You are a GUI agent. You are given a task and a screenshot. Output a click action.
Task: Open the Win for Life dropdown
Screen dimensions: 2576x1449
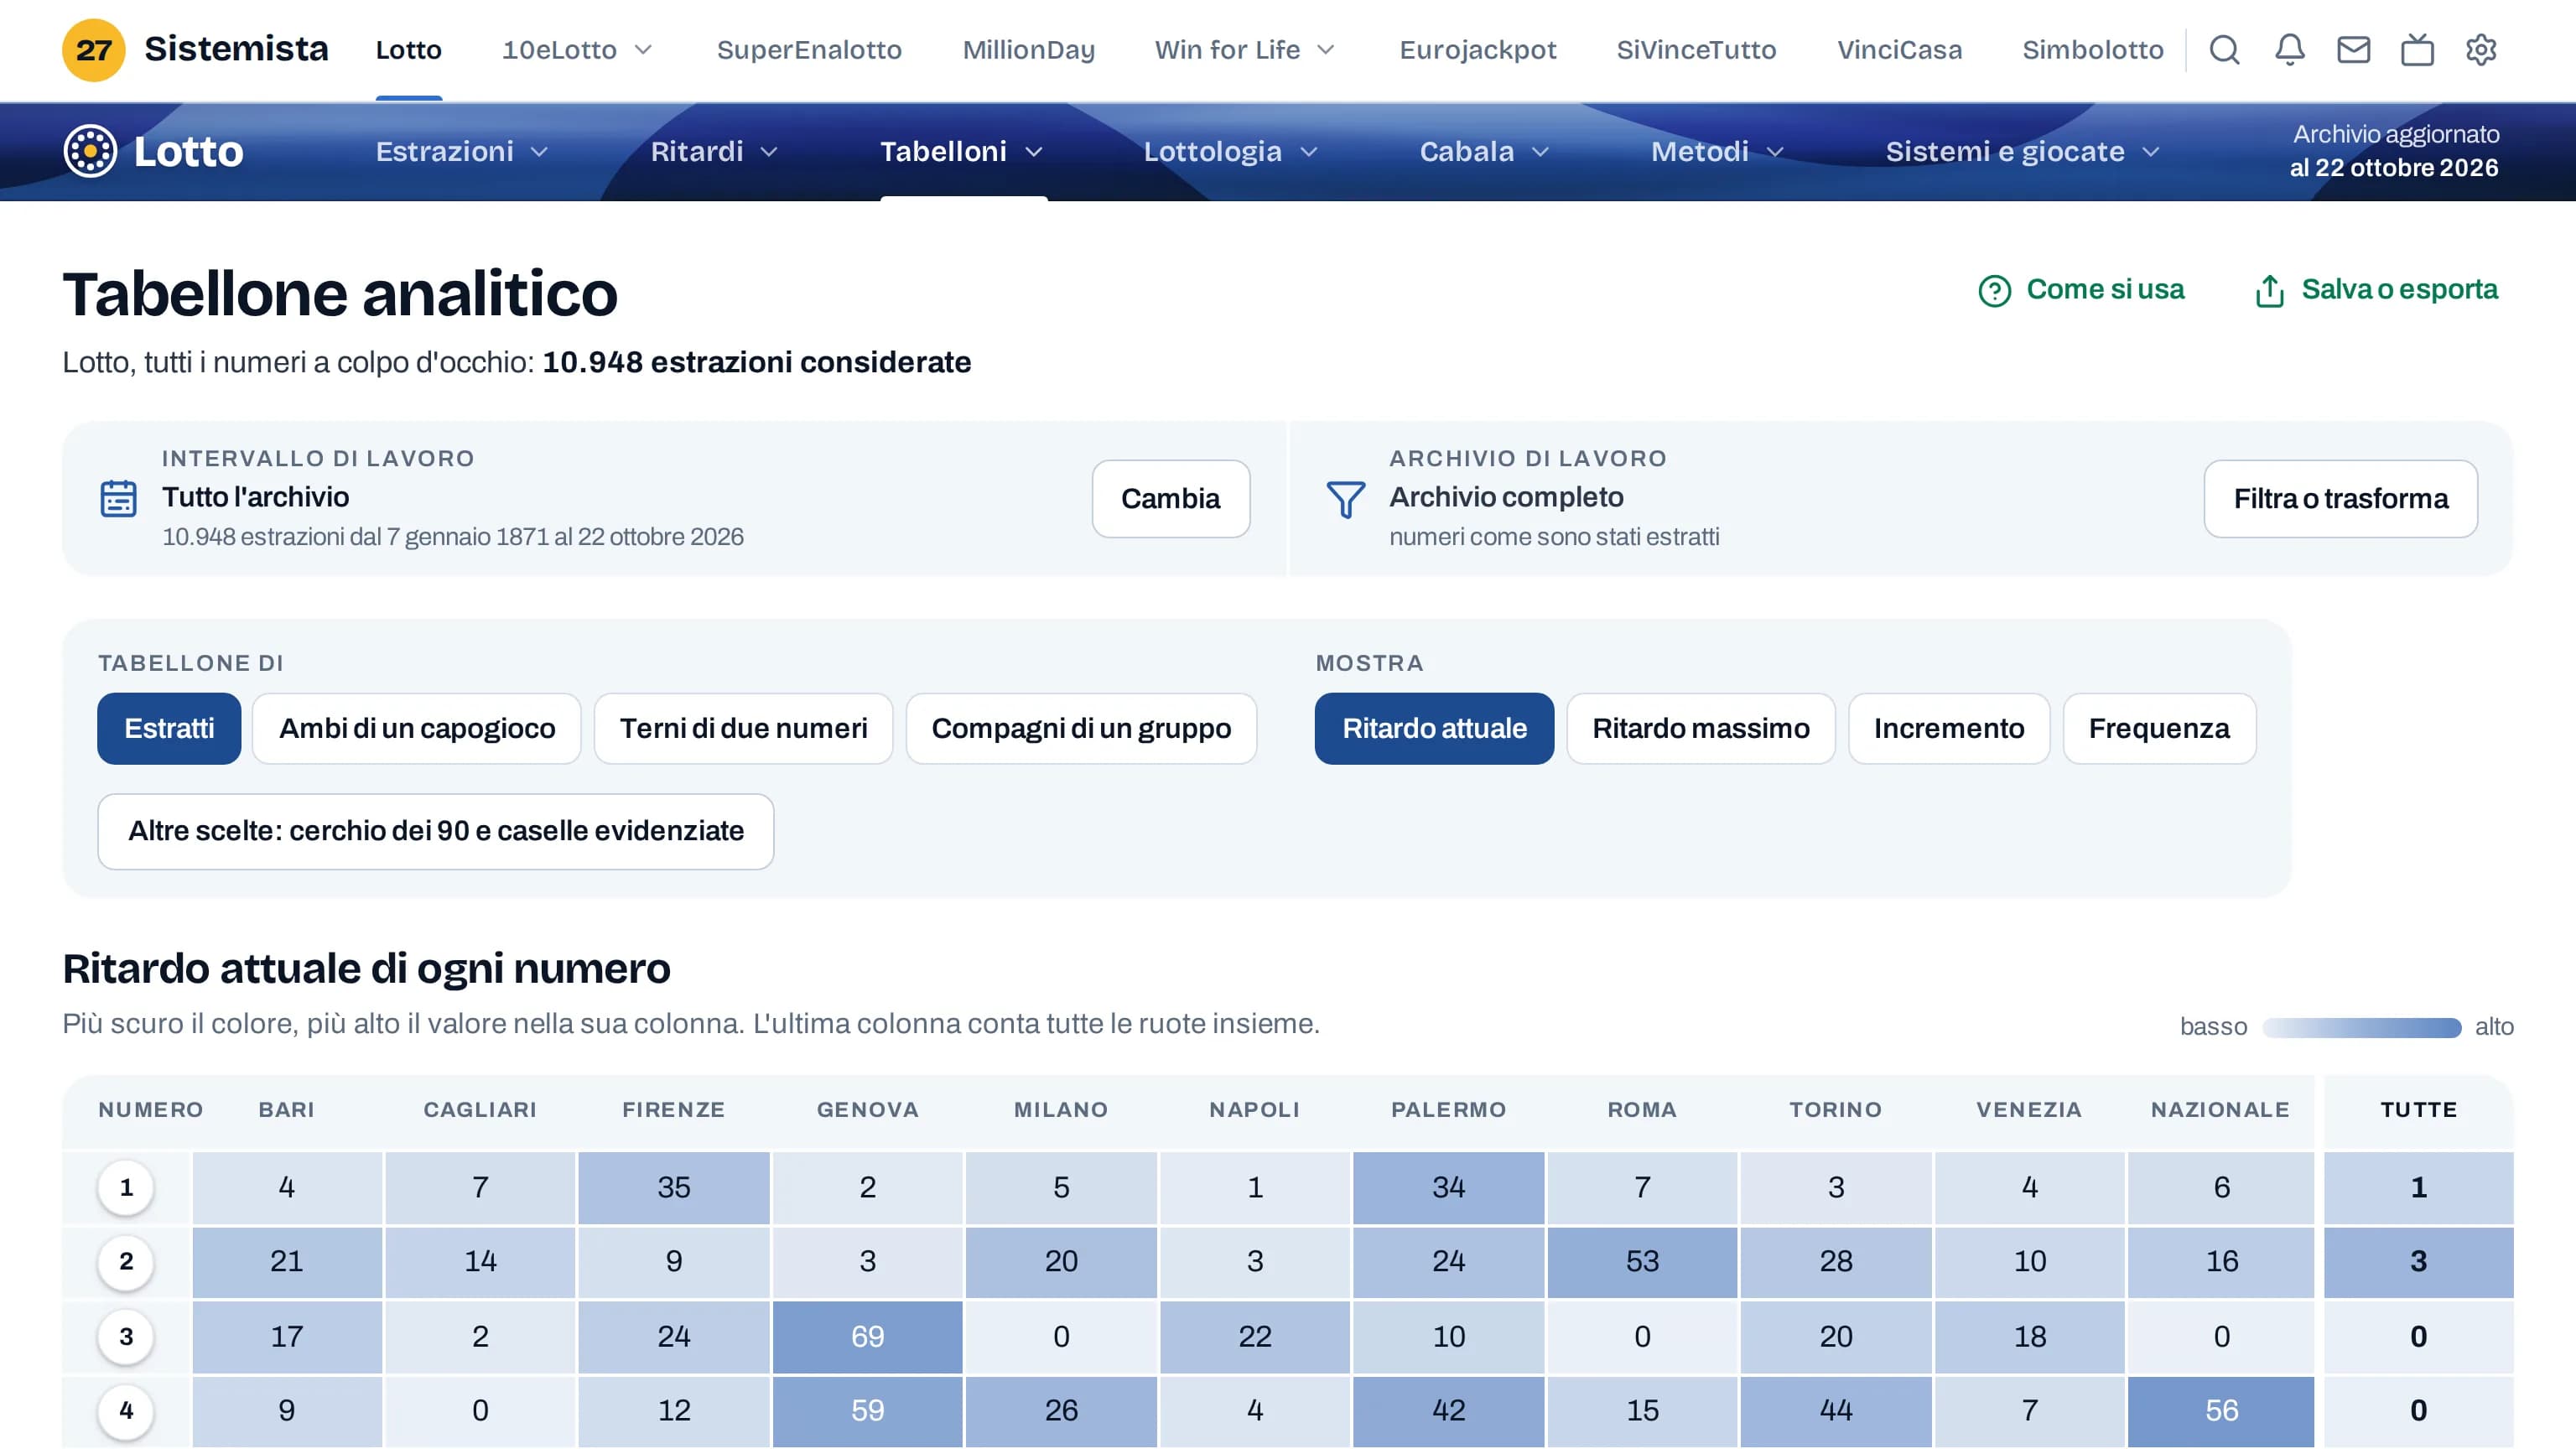[1245, 49]
